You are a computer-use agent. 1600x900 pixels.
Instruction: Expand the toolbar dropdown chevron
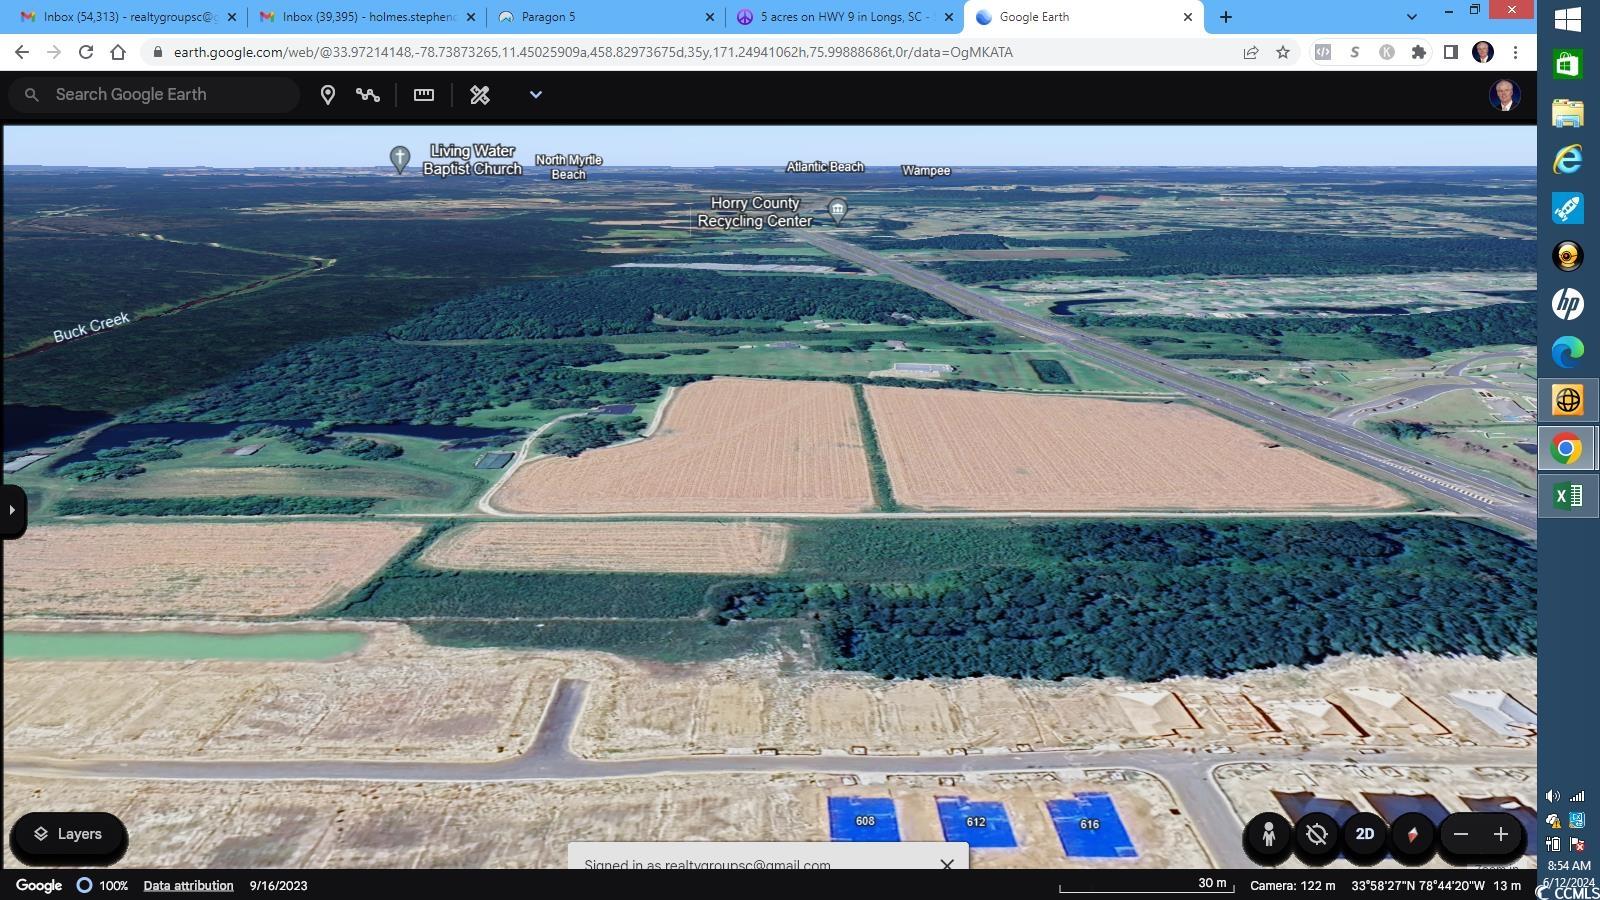point(535,95)
